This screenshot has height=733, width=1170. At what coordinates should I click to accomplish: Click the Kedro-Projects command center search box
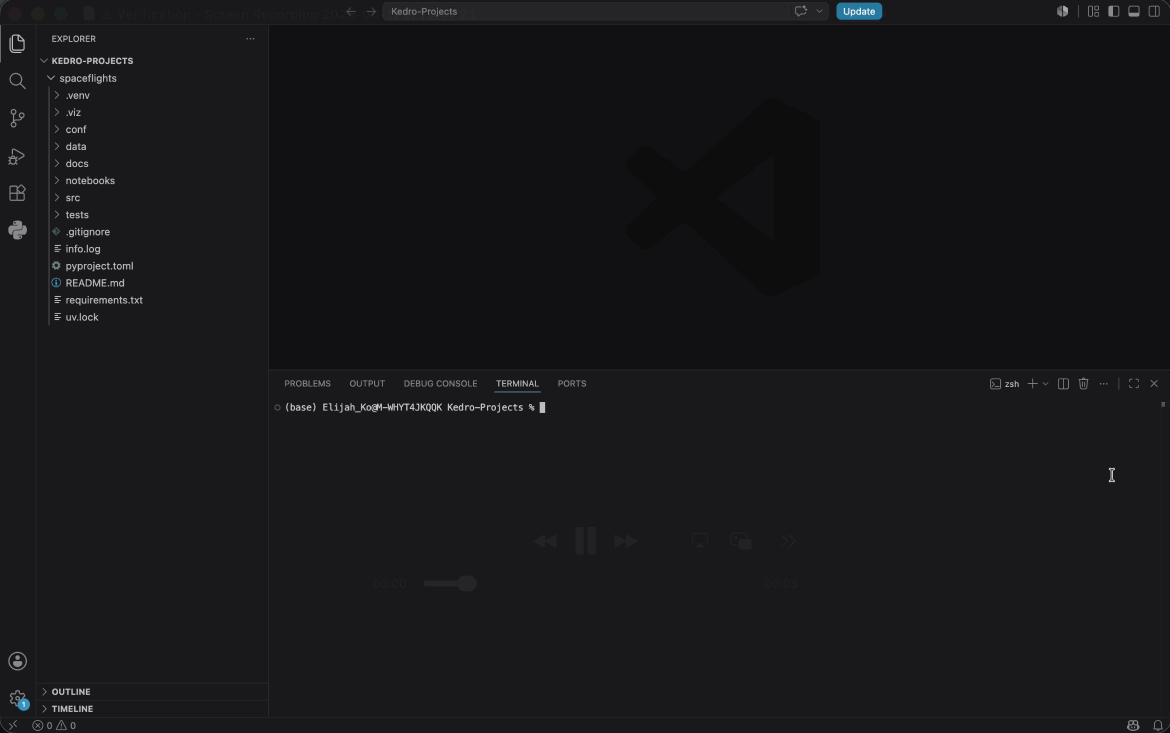[x=586, y=11]
